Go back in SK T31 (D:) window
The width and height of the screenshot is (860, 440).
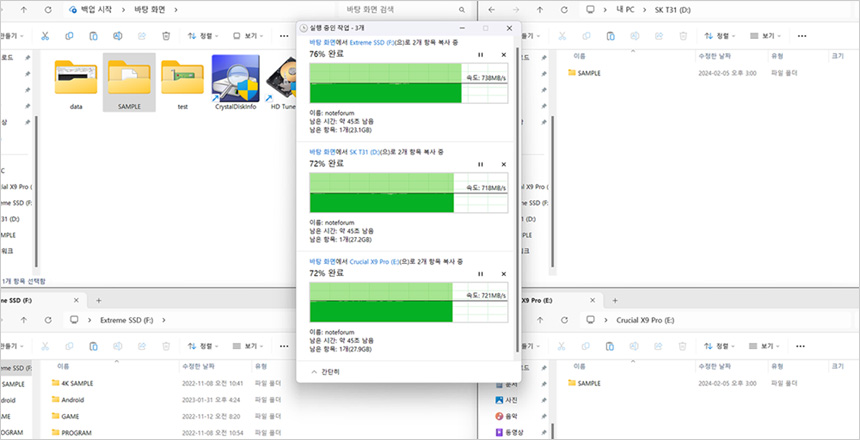coord(491,10)
